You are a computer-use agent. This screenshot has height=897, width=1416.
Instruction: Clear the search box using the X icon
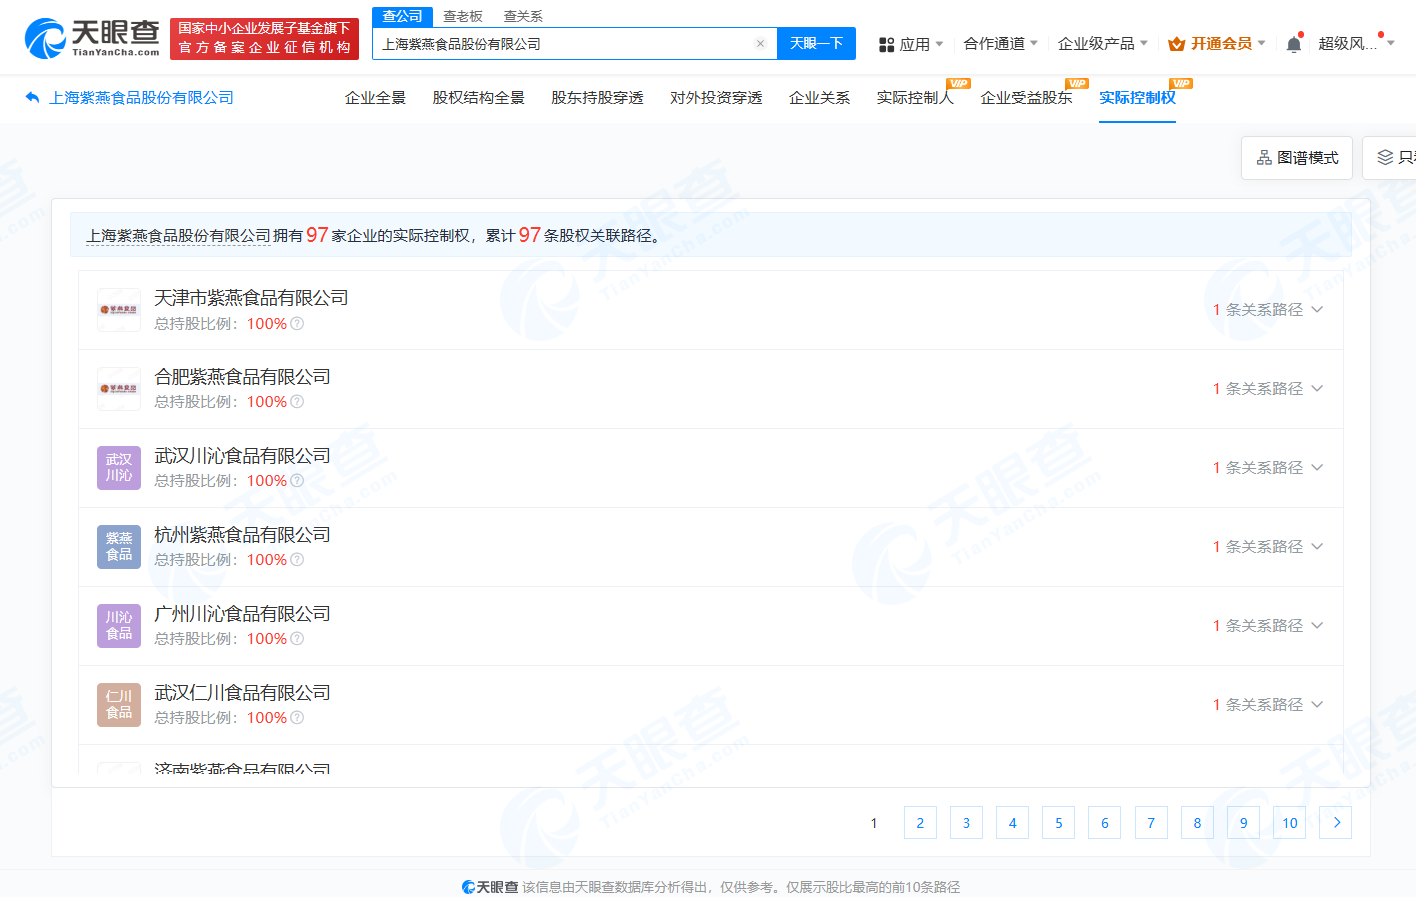click(761, 43)
